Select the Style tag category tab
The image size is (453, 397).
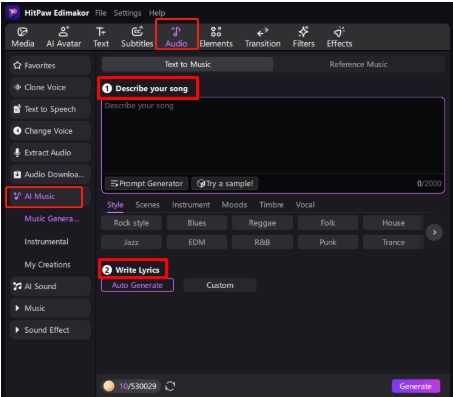click(x=115, y=205)
